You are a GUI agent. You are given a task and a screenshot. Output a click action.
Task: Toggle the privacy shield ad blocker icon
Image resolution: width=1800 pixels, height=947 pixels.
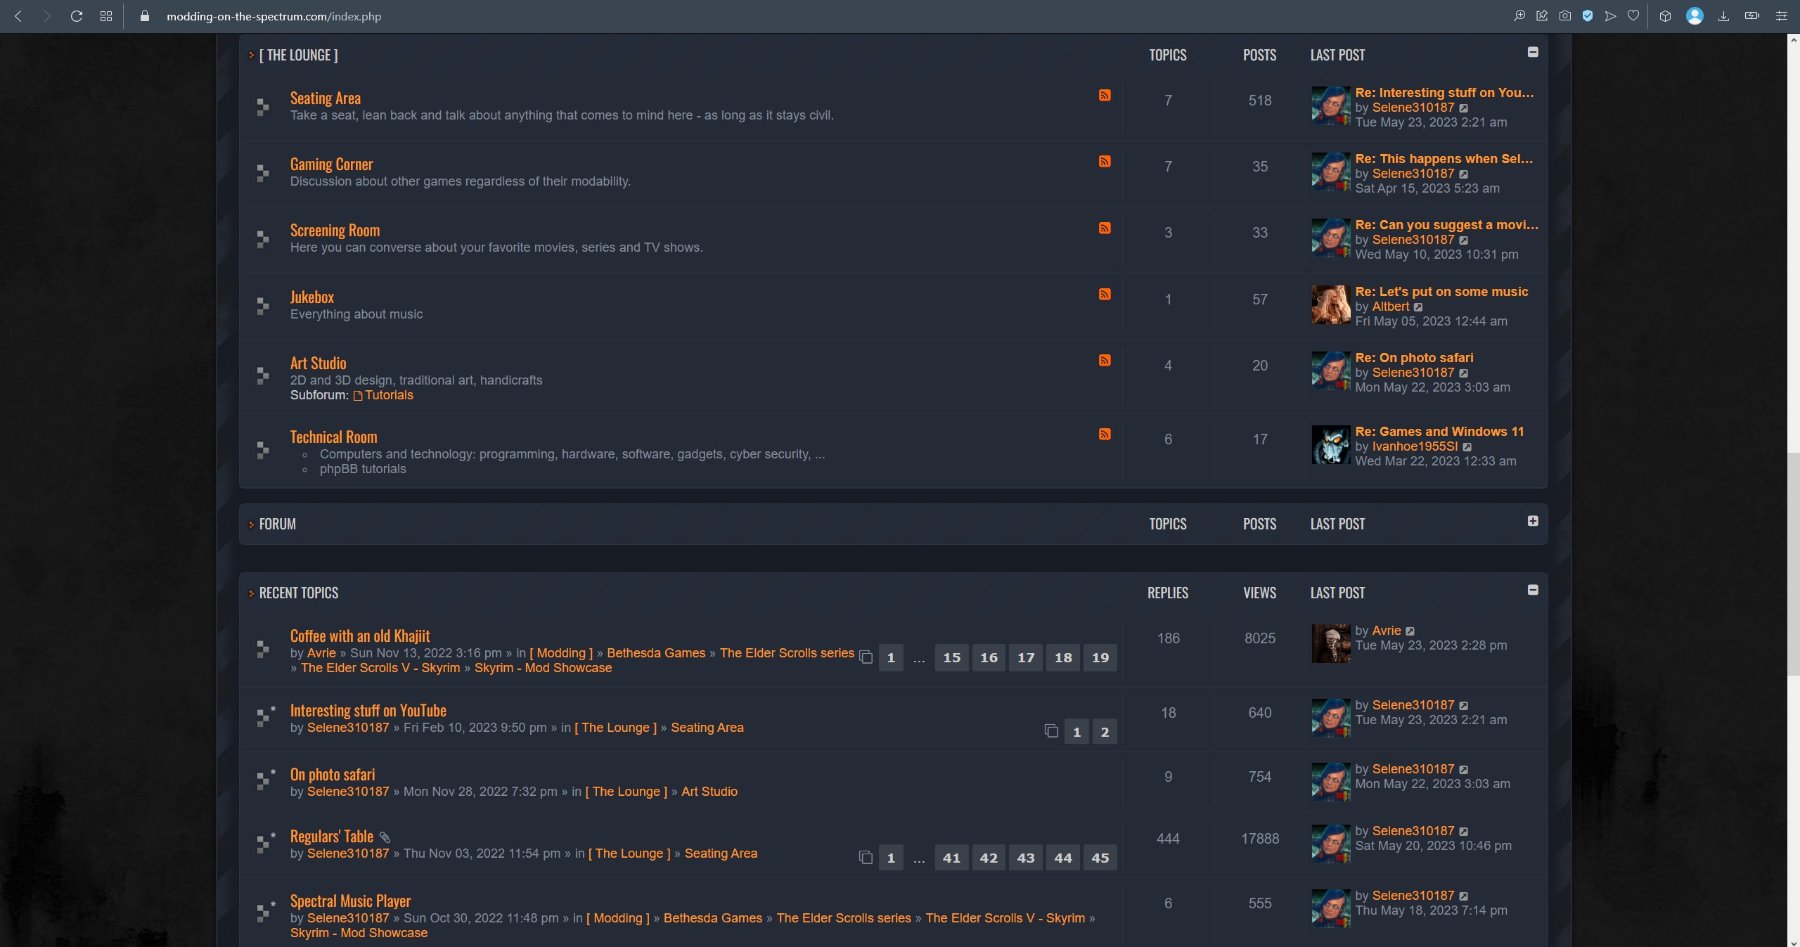click(x=1587, y=16)
